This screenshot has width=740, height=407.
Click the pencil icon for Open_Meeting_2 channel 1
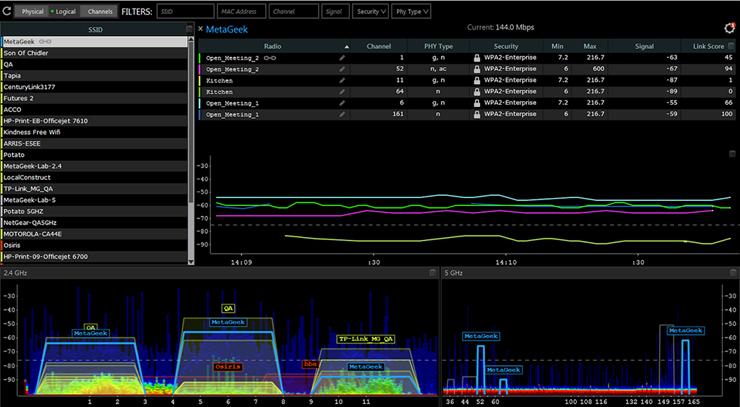point(342,59)
